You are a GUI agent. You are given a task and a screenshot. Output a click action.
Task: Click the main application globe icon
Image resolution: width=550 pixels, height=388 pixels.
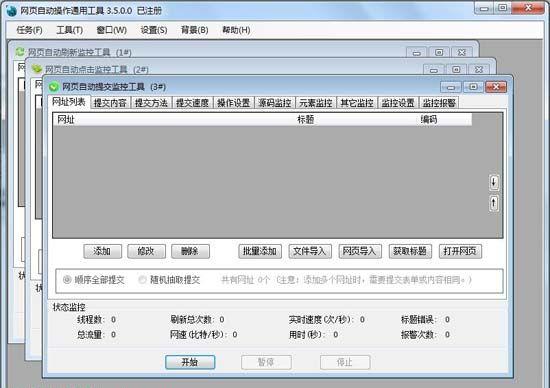[11, 11]
